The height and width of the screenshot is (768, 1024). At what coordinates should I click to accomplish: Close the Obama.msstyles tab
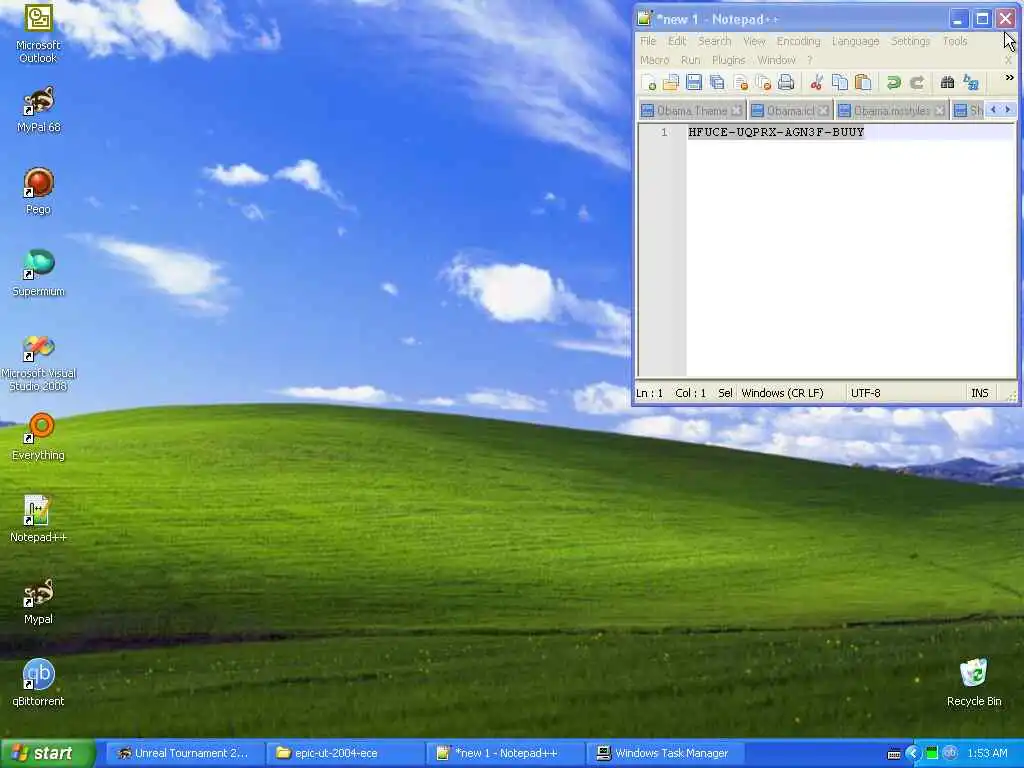click(939, 110)
